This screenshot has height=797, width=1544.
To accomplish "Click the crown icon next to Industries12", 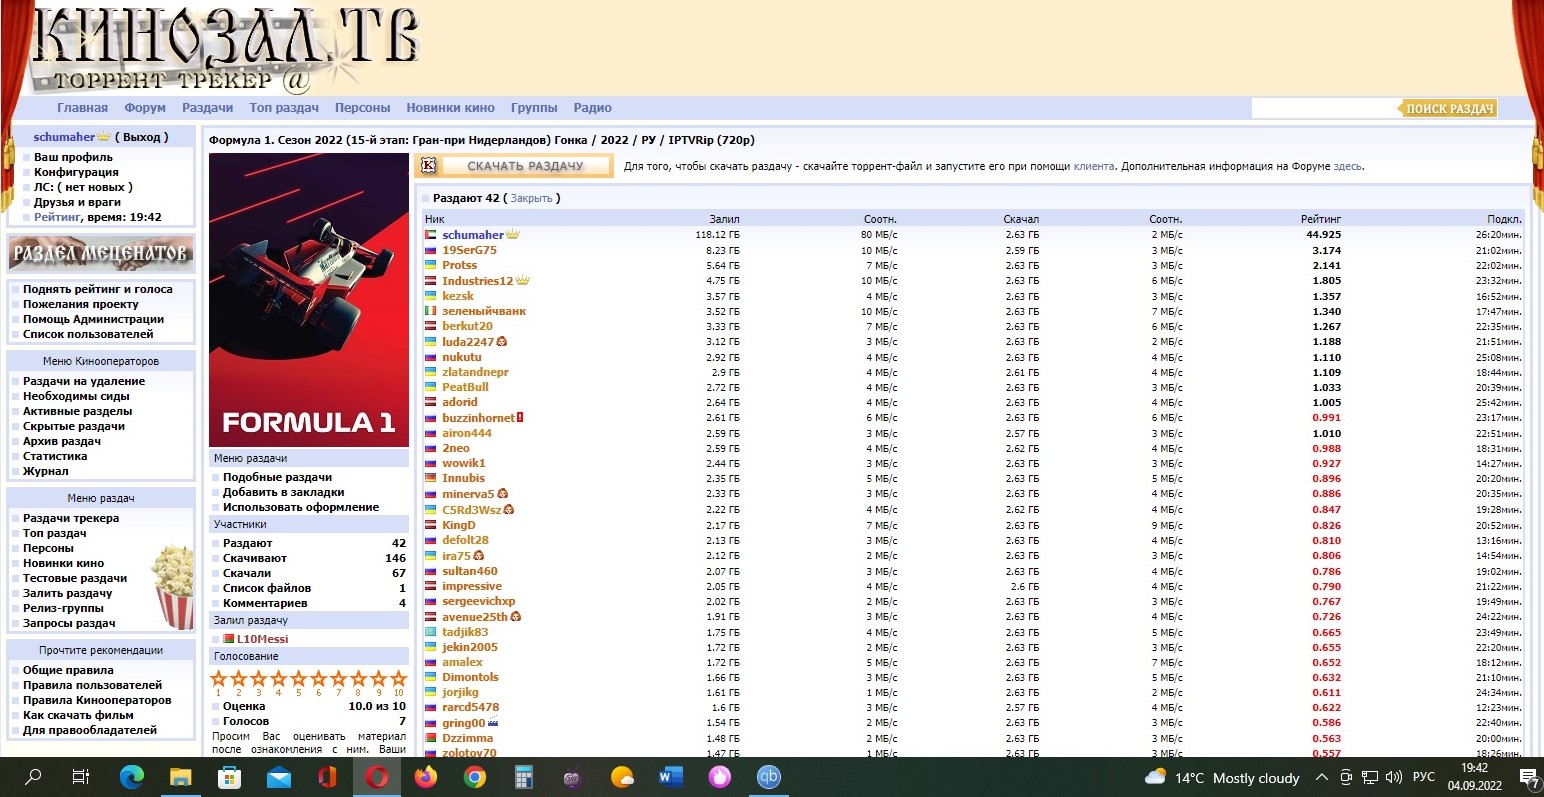I will [x=522, y=281].
